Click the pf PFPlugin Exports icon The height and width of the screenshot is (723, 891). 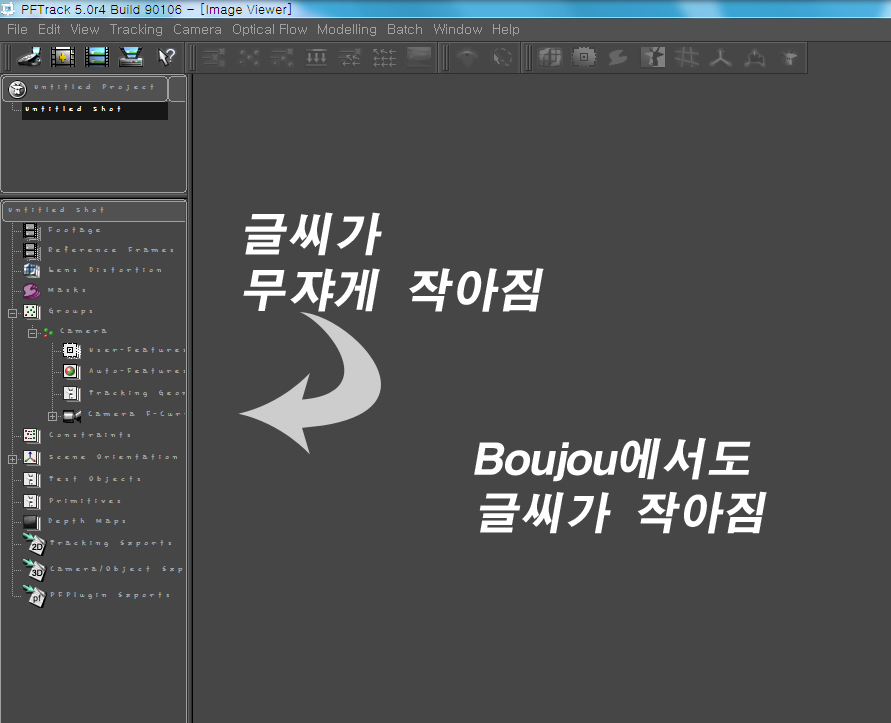pos(34,596)
